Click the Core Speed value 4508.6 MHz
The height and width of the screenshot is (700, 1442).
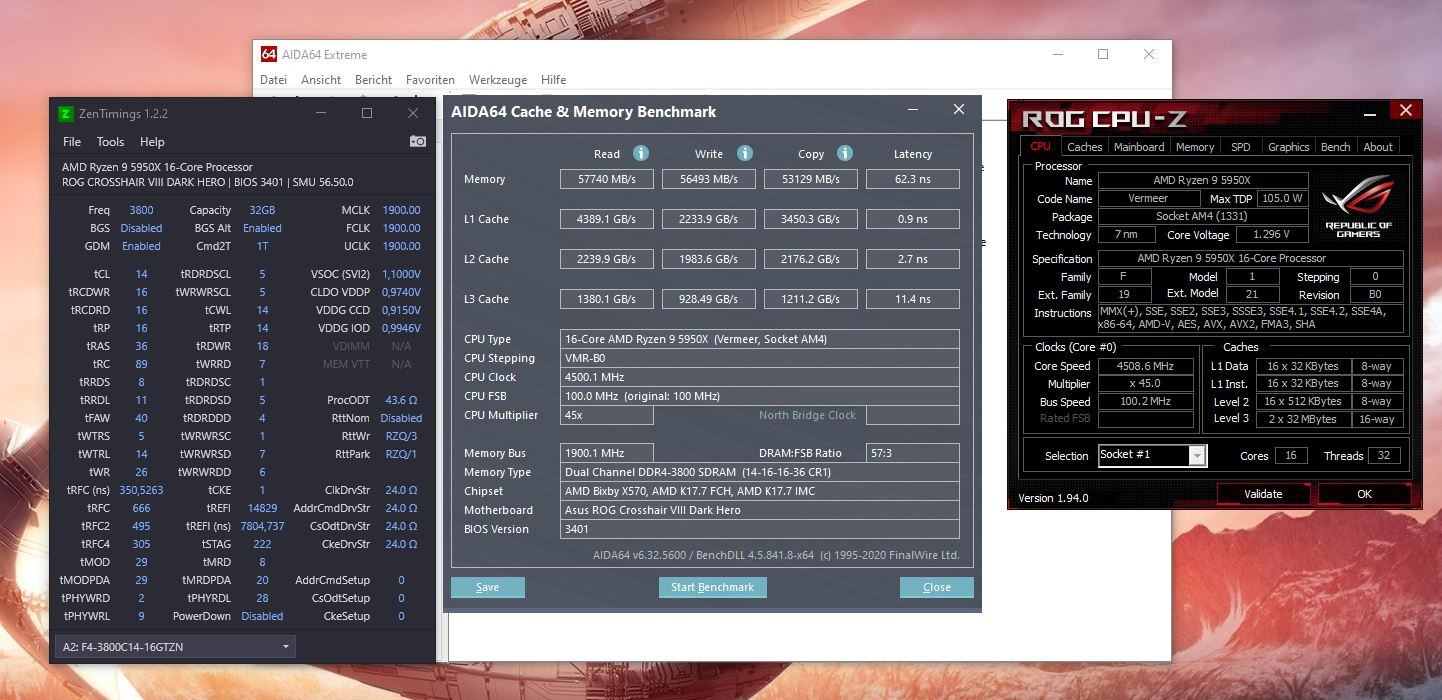point(1145,366)
